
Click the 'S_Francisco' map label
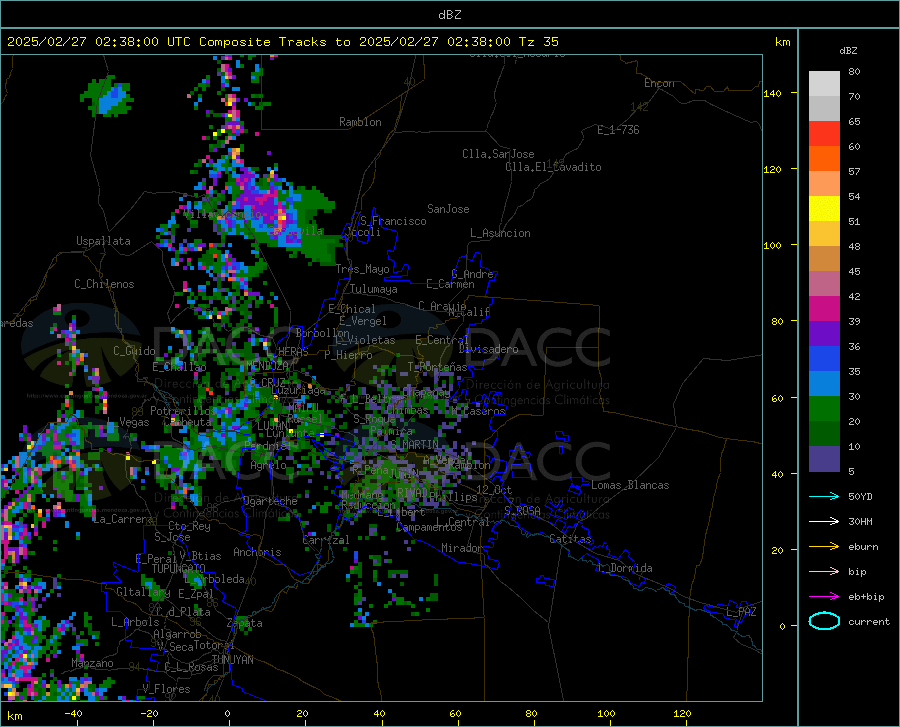[x=393, y=221]
